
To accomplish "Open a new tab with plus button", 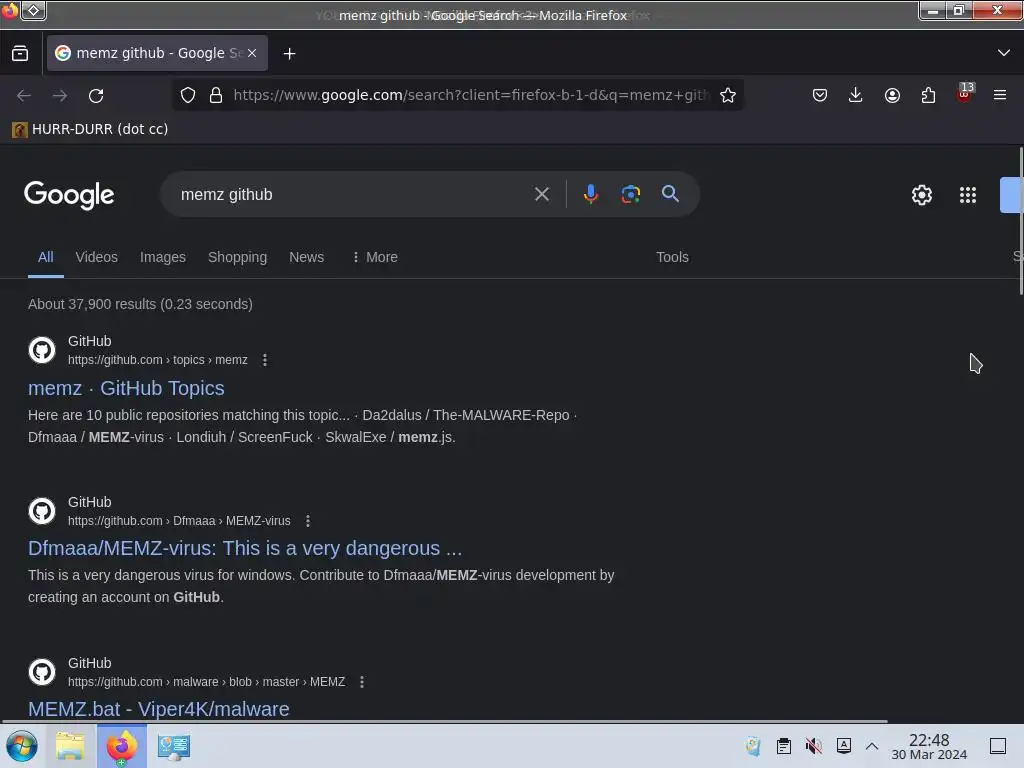I will click(x=289, y=54).
